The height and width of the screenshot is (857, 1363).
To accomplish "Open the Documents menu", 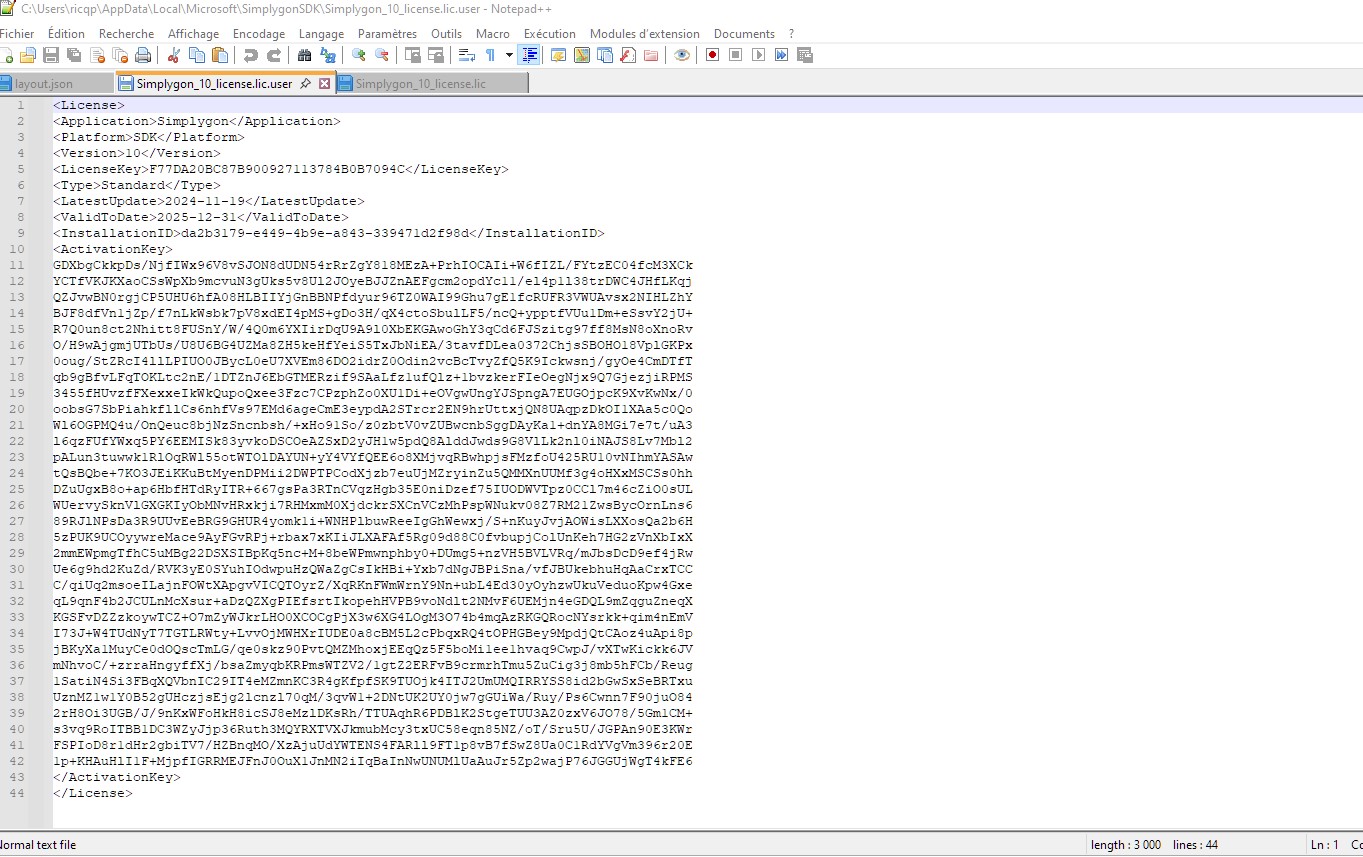I will (x=744, y=34).
